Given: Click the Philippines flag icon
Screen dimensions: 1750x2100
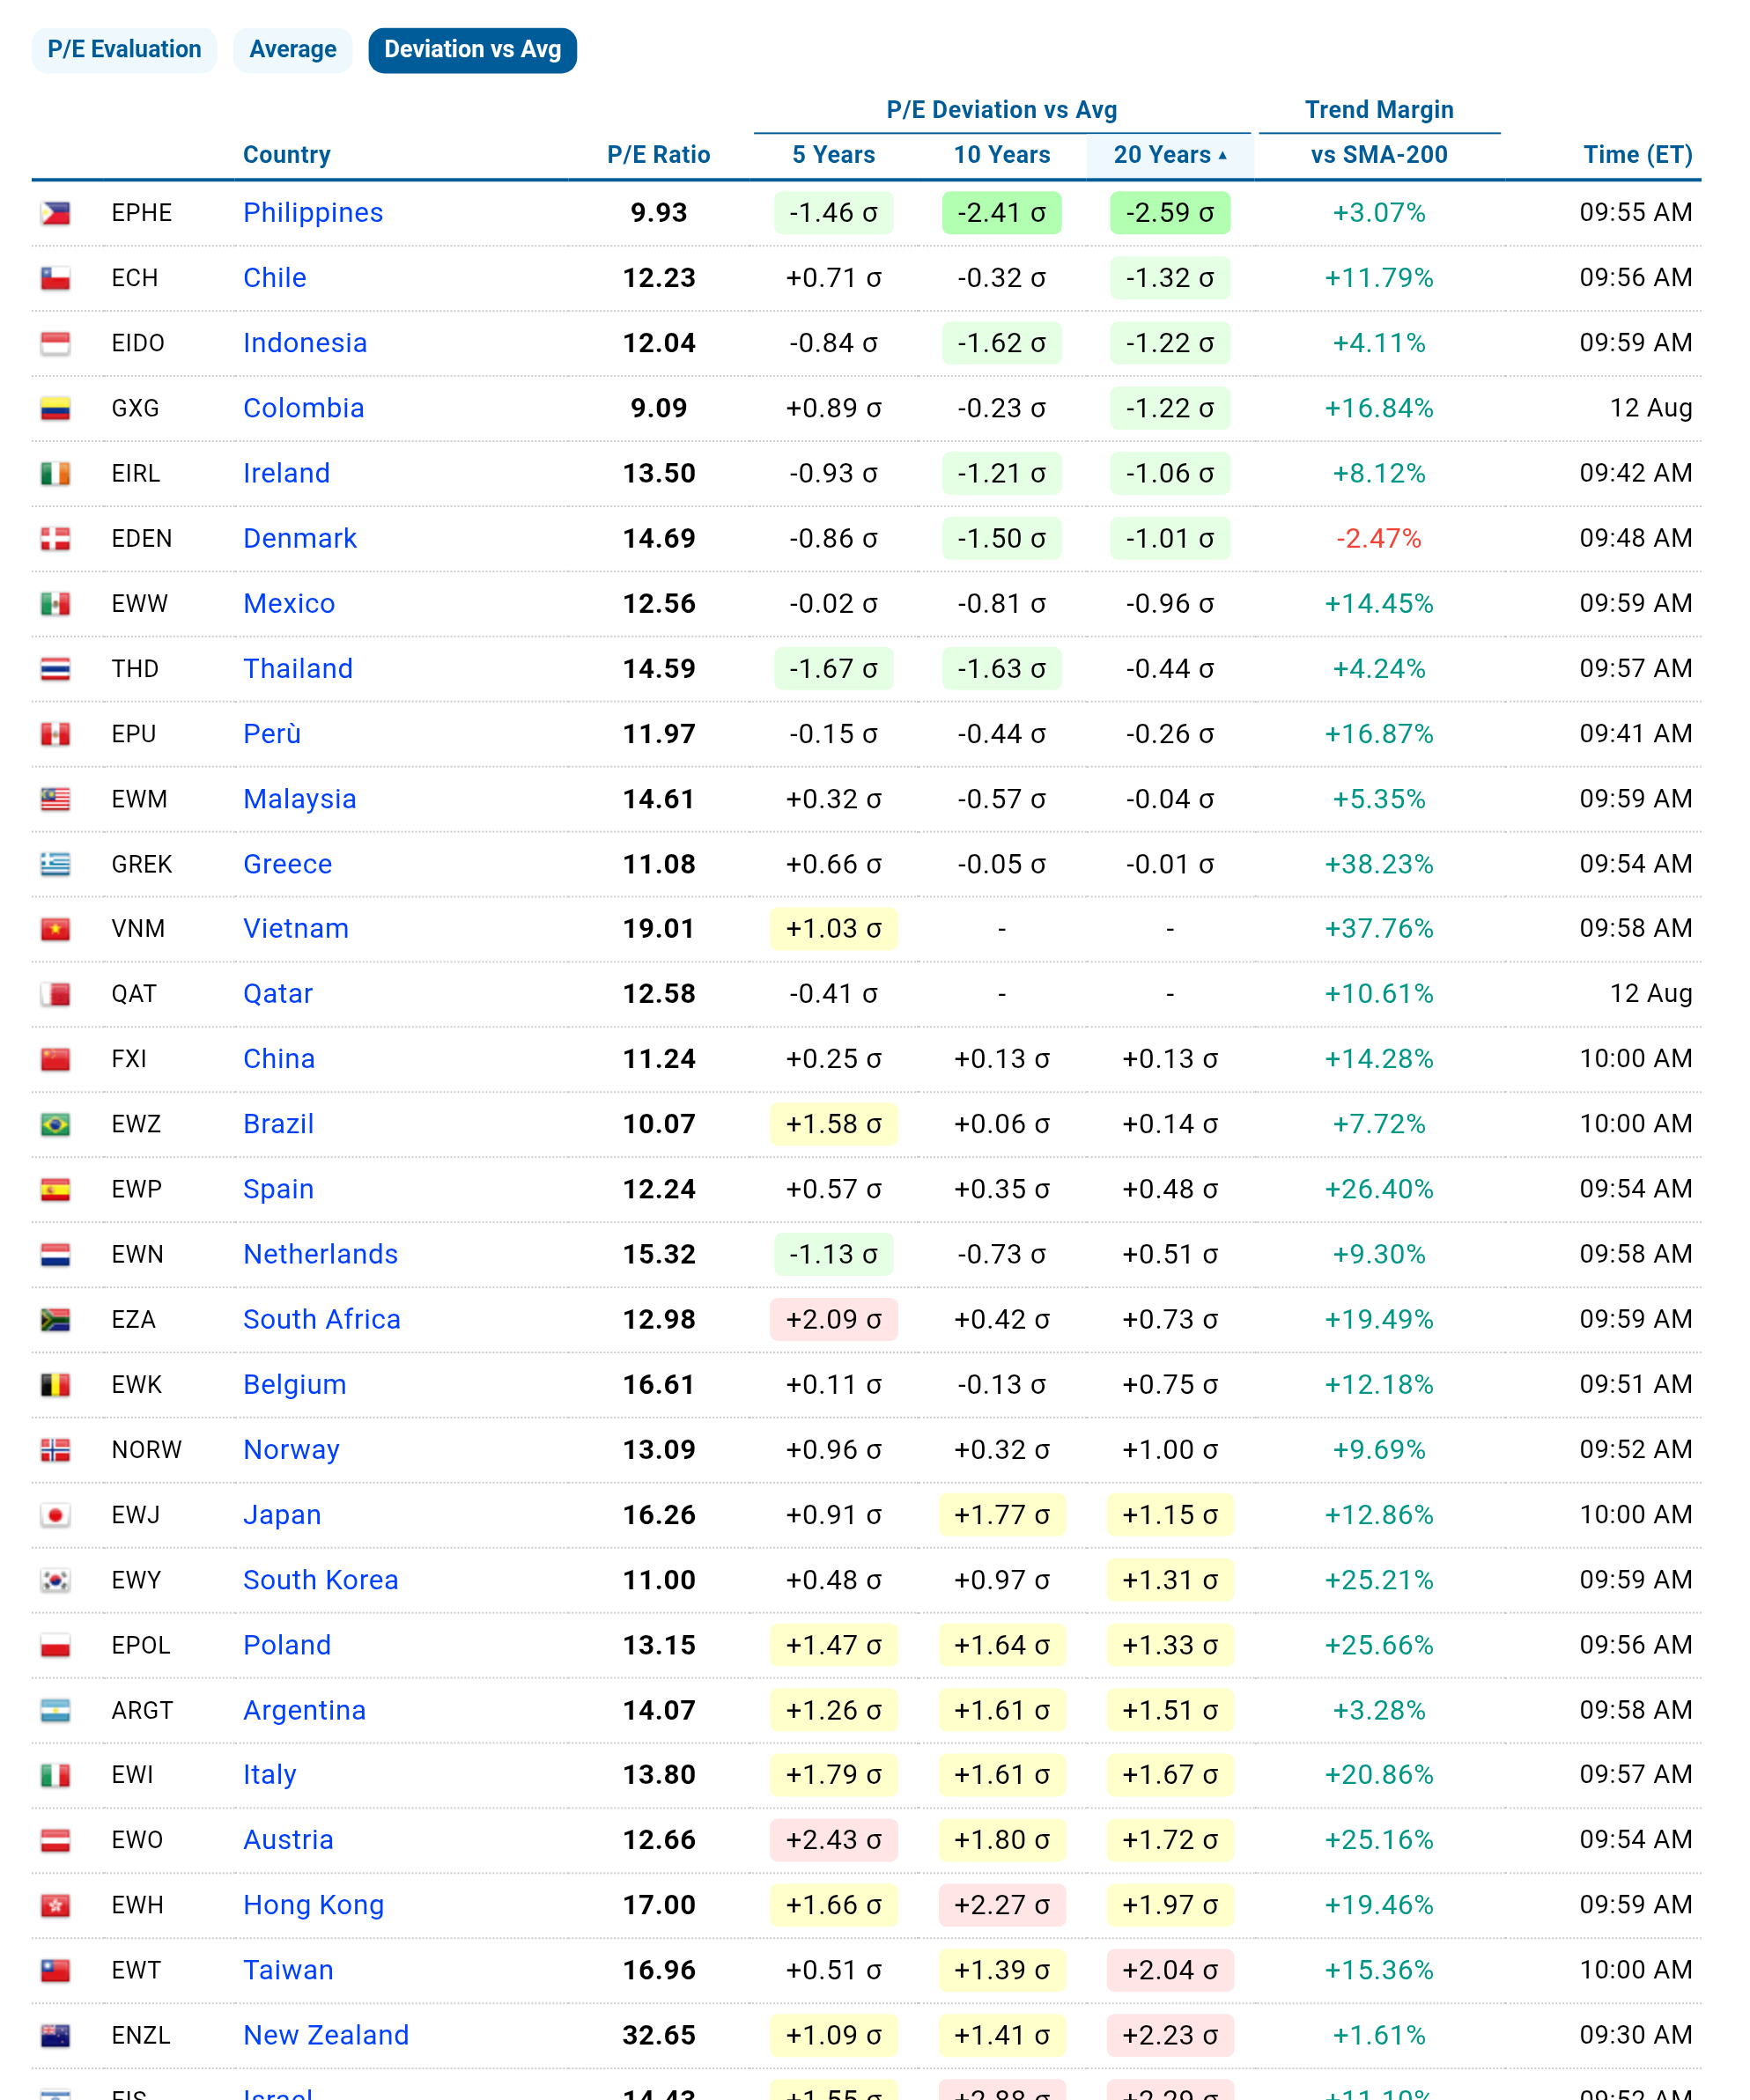Looking at the screenshot, I should 55,213.
